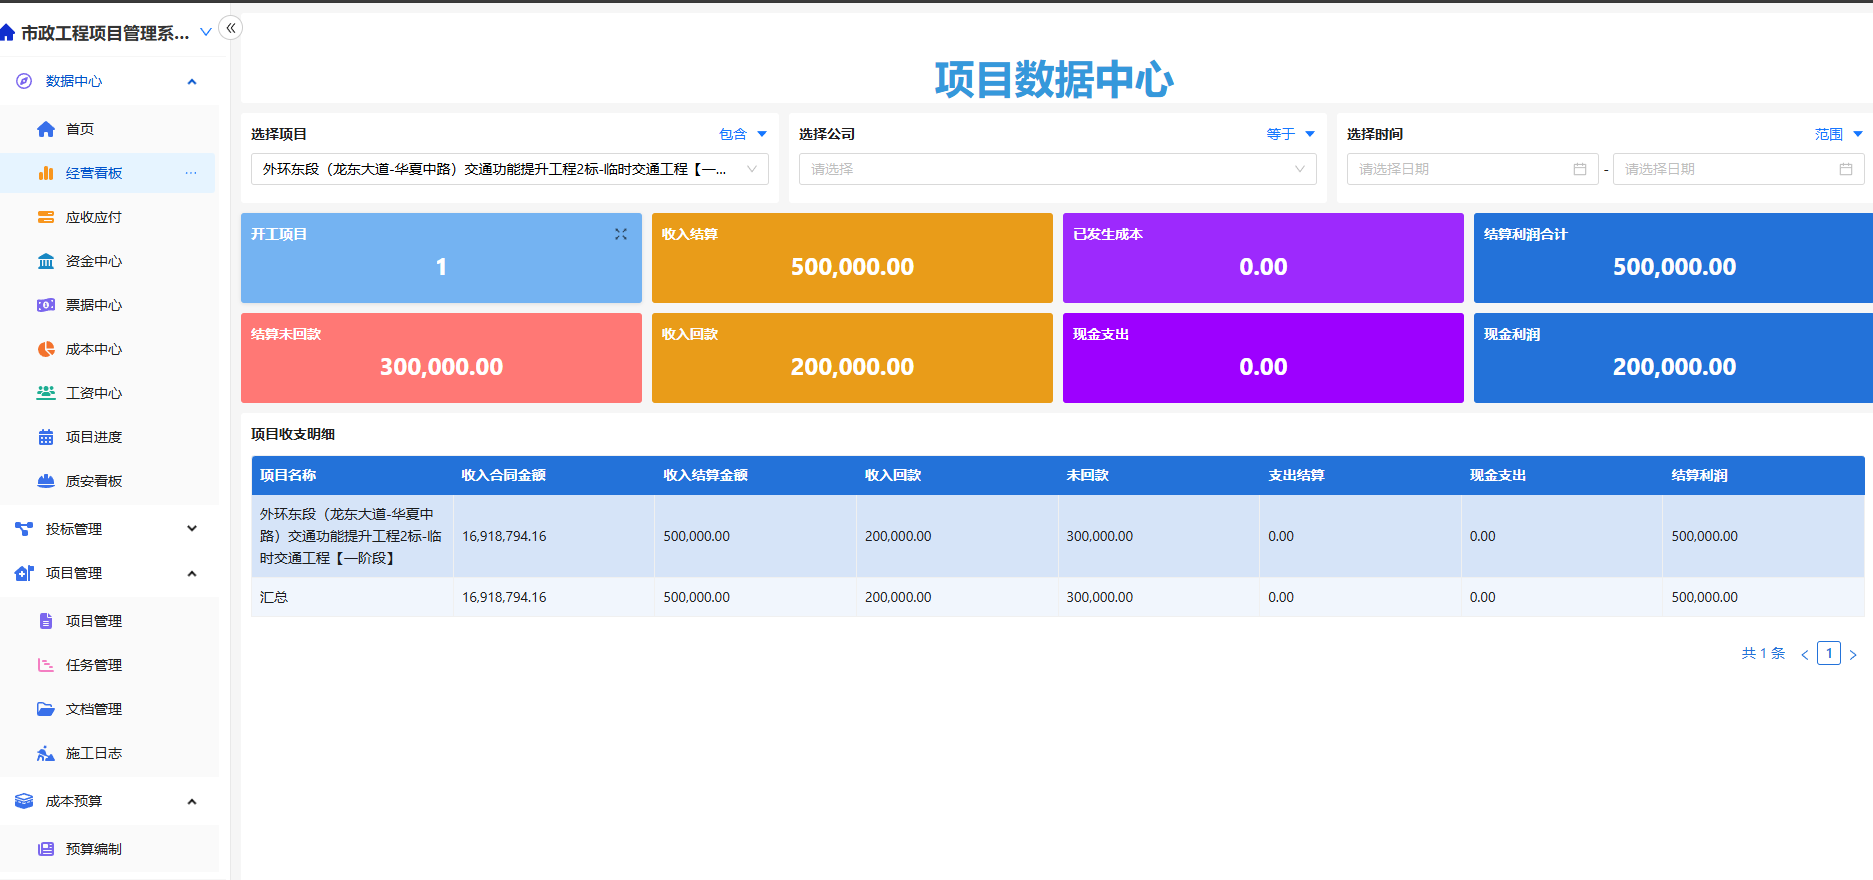Click the 项目进度 calendar icon
1873x880 pixels.
click(46, 437)
